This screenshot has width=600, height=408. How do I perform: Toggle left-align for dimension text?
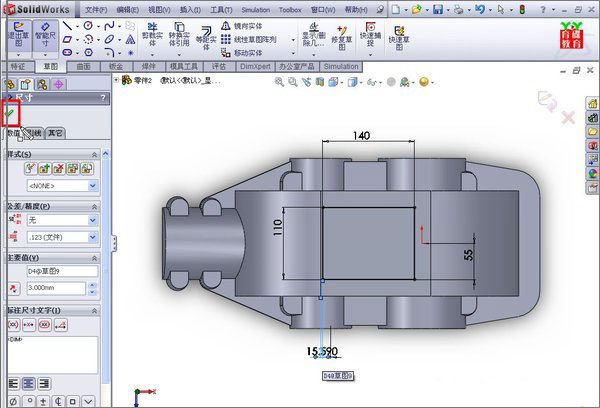[12, 382]
